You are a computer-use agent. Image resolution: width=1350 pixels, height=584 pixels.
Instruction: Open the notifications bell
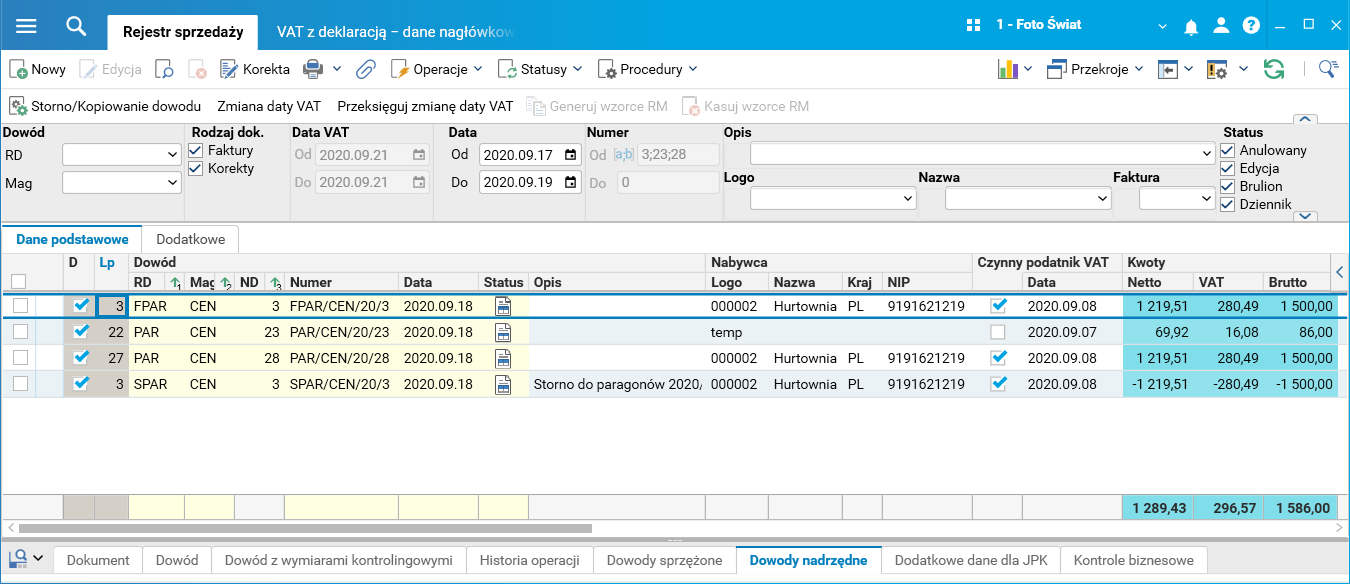[x=1191, y=27]
